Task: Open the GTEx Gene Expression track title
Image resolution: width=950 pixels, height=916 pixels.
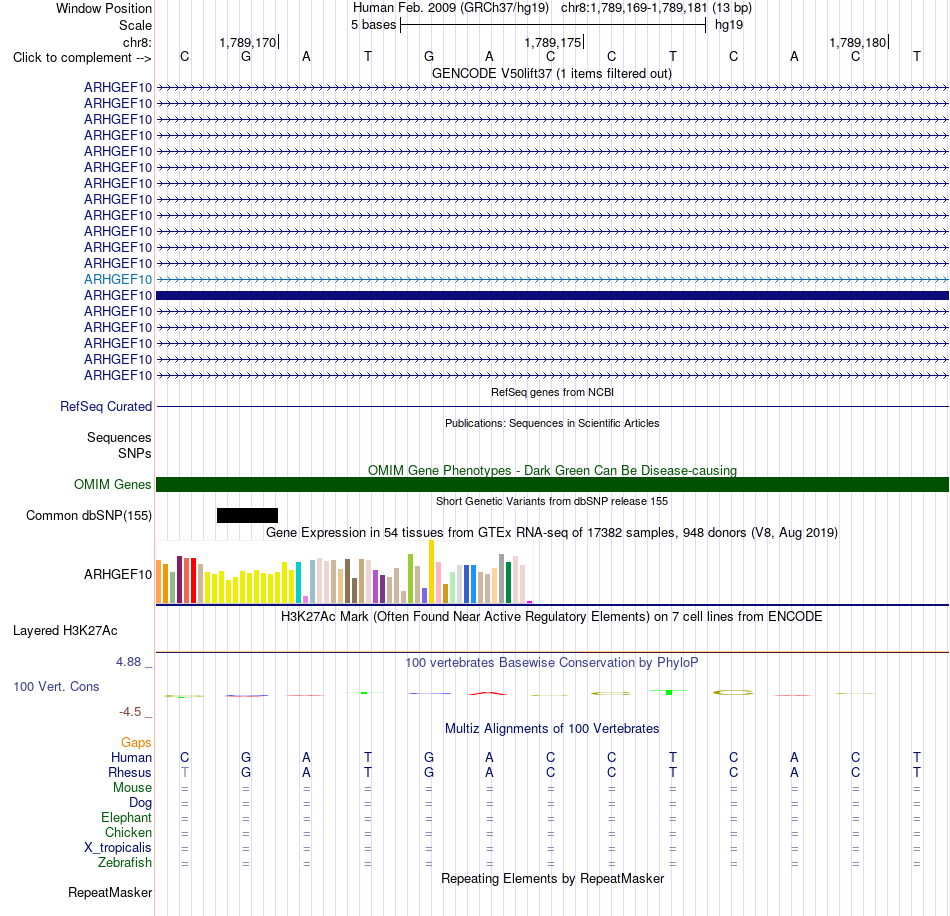Action: [x=552, y=533]
